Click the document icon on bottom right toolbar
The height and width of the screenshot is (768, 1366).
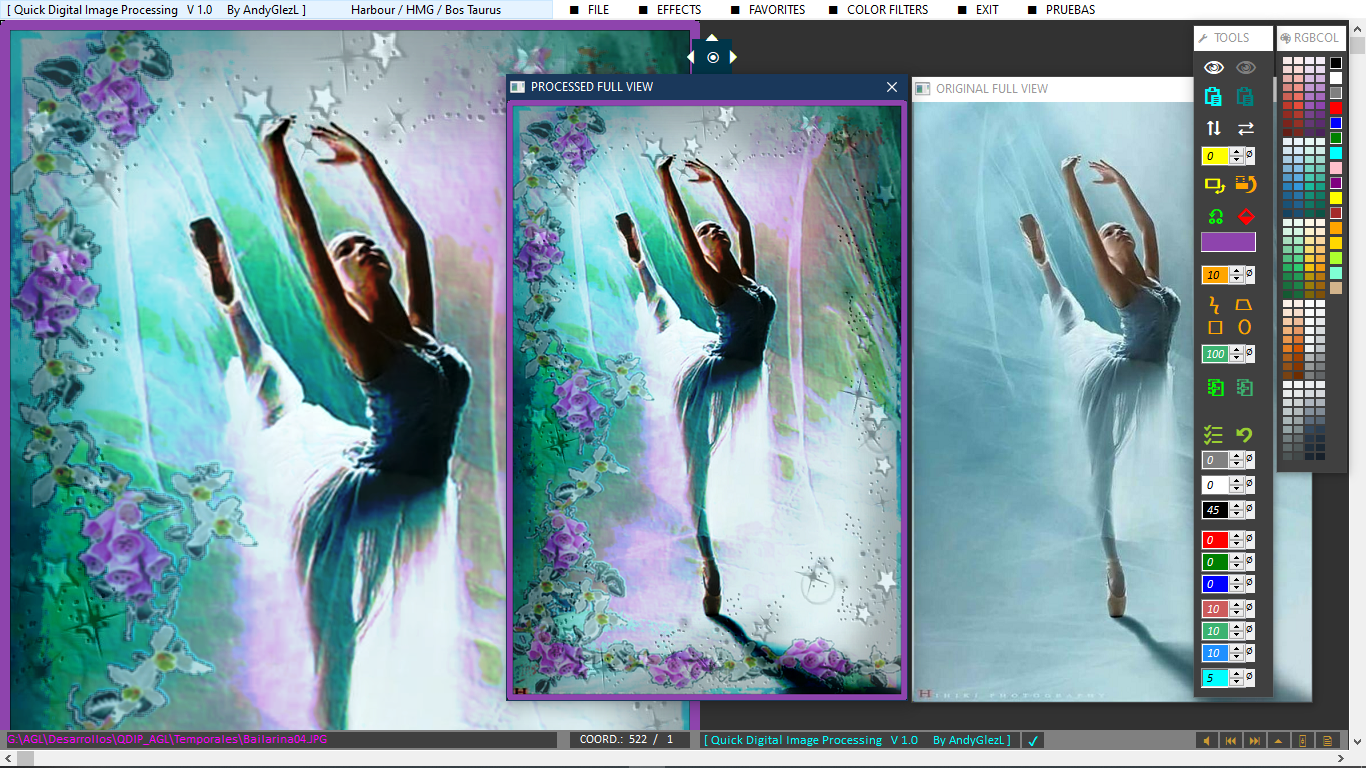tap(1325, 740)
